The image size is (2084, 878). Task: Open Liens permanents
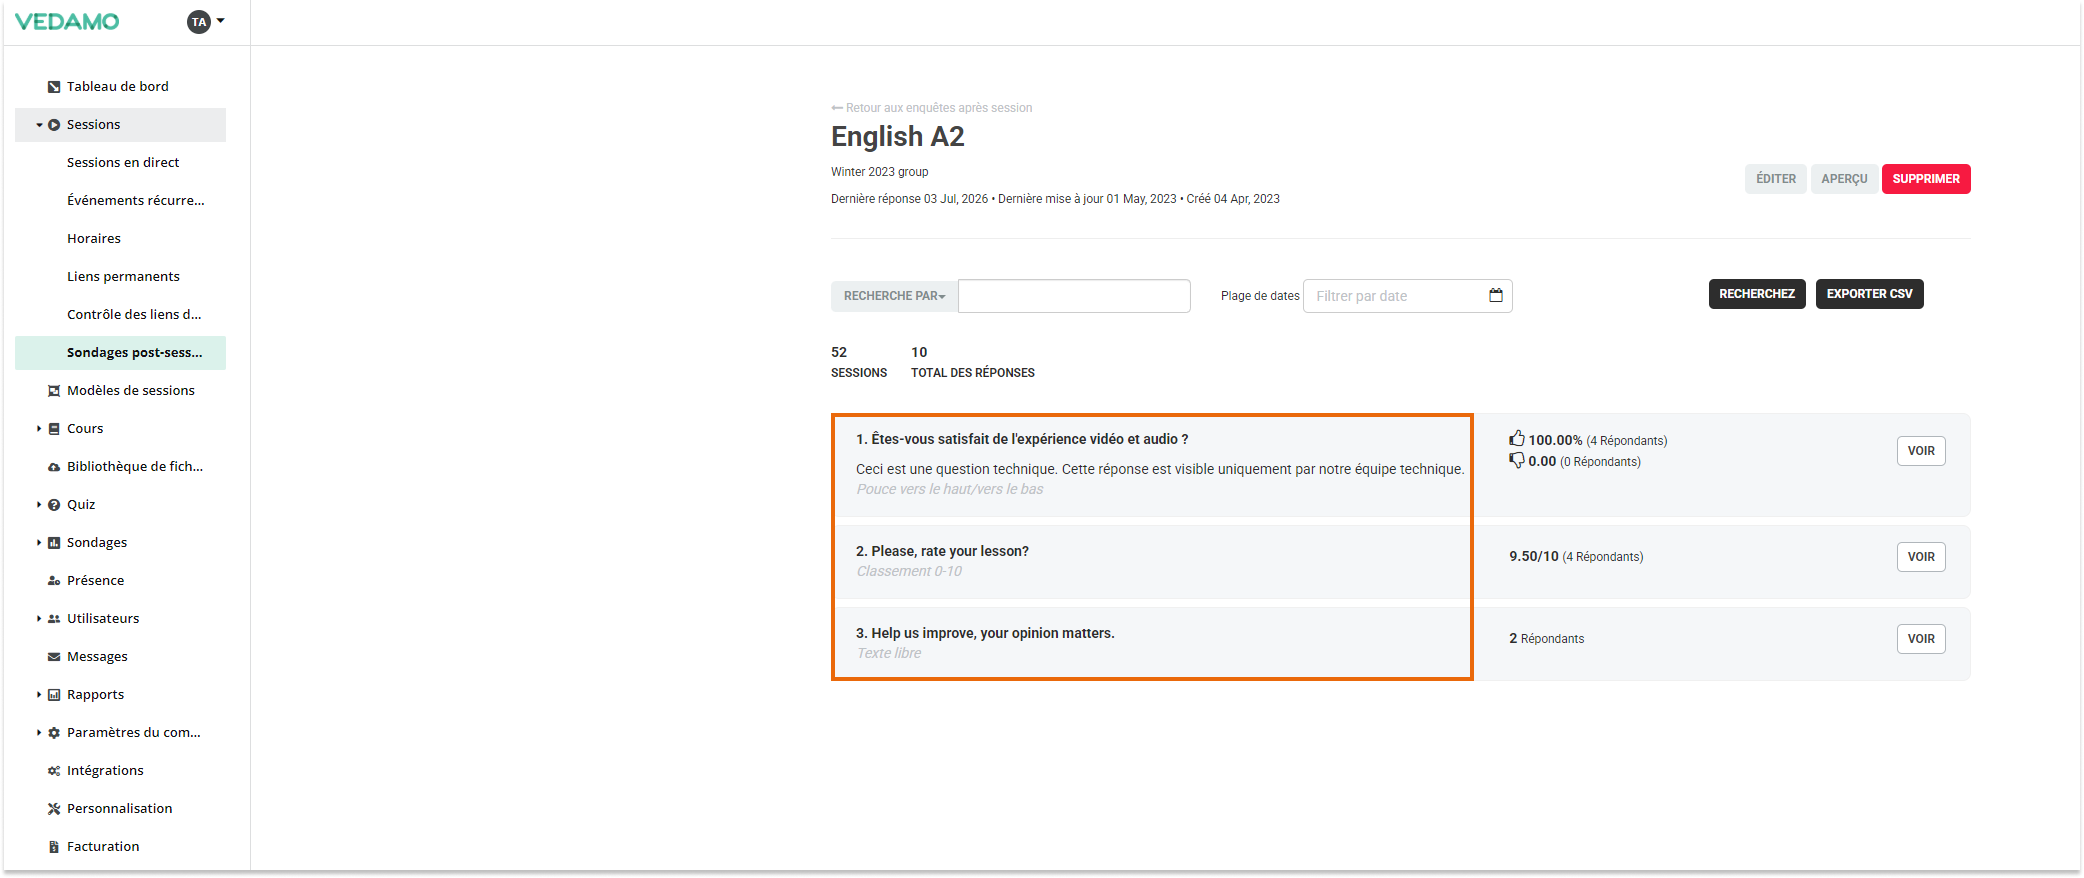click(x=123, y=277)
